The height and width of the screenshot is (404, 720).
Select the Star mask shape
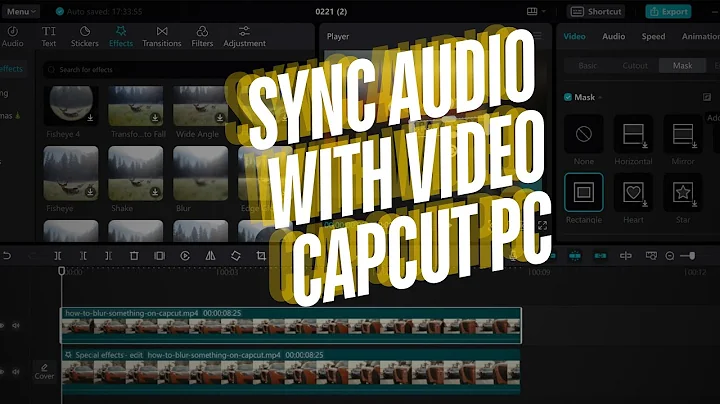pos(683,192)
